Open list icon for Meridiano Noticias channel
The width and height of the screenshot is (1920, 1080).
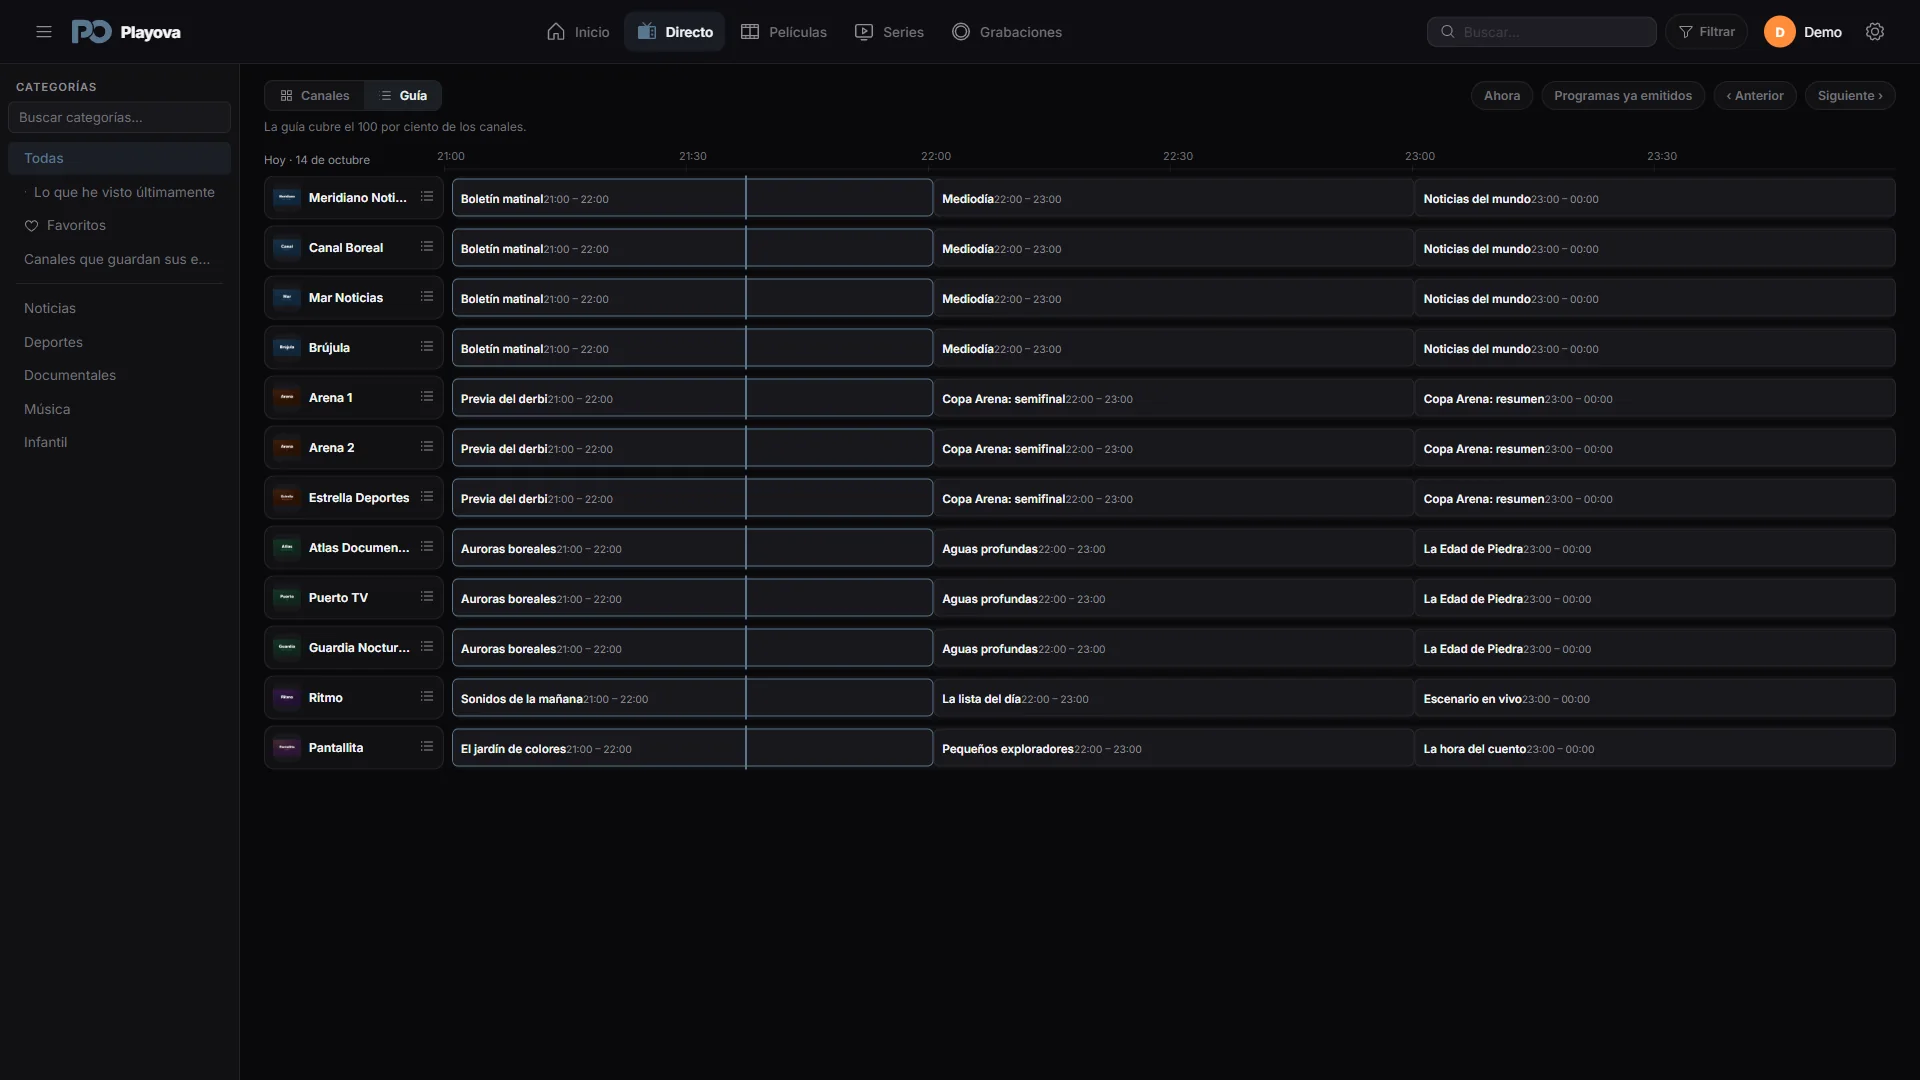coord(427,197)
